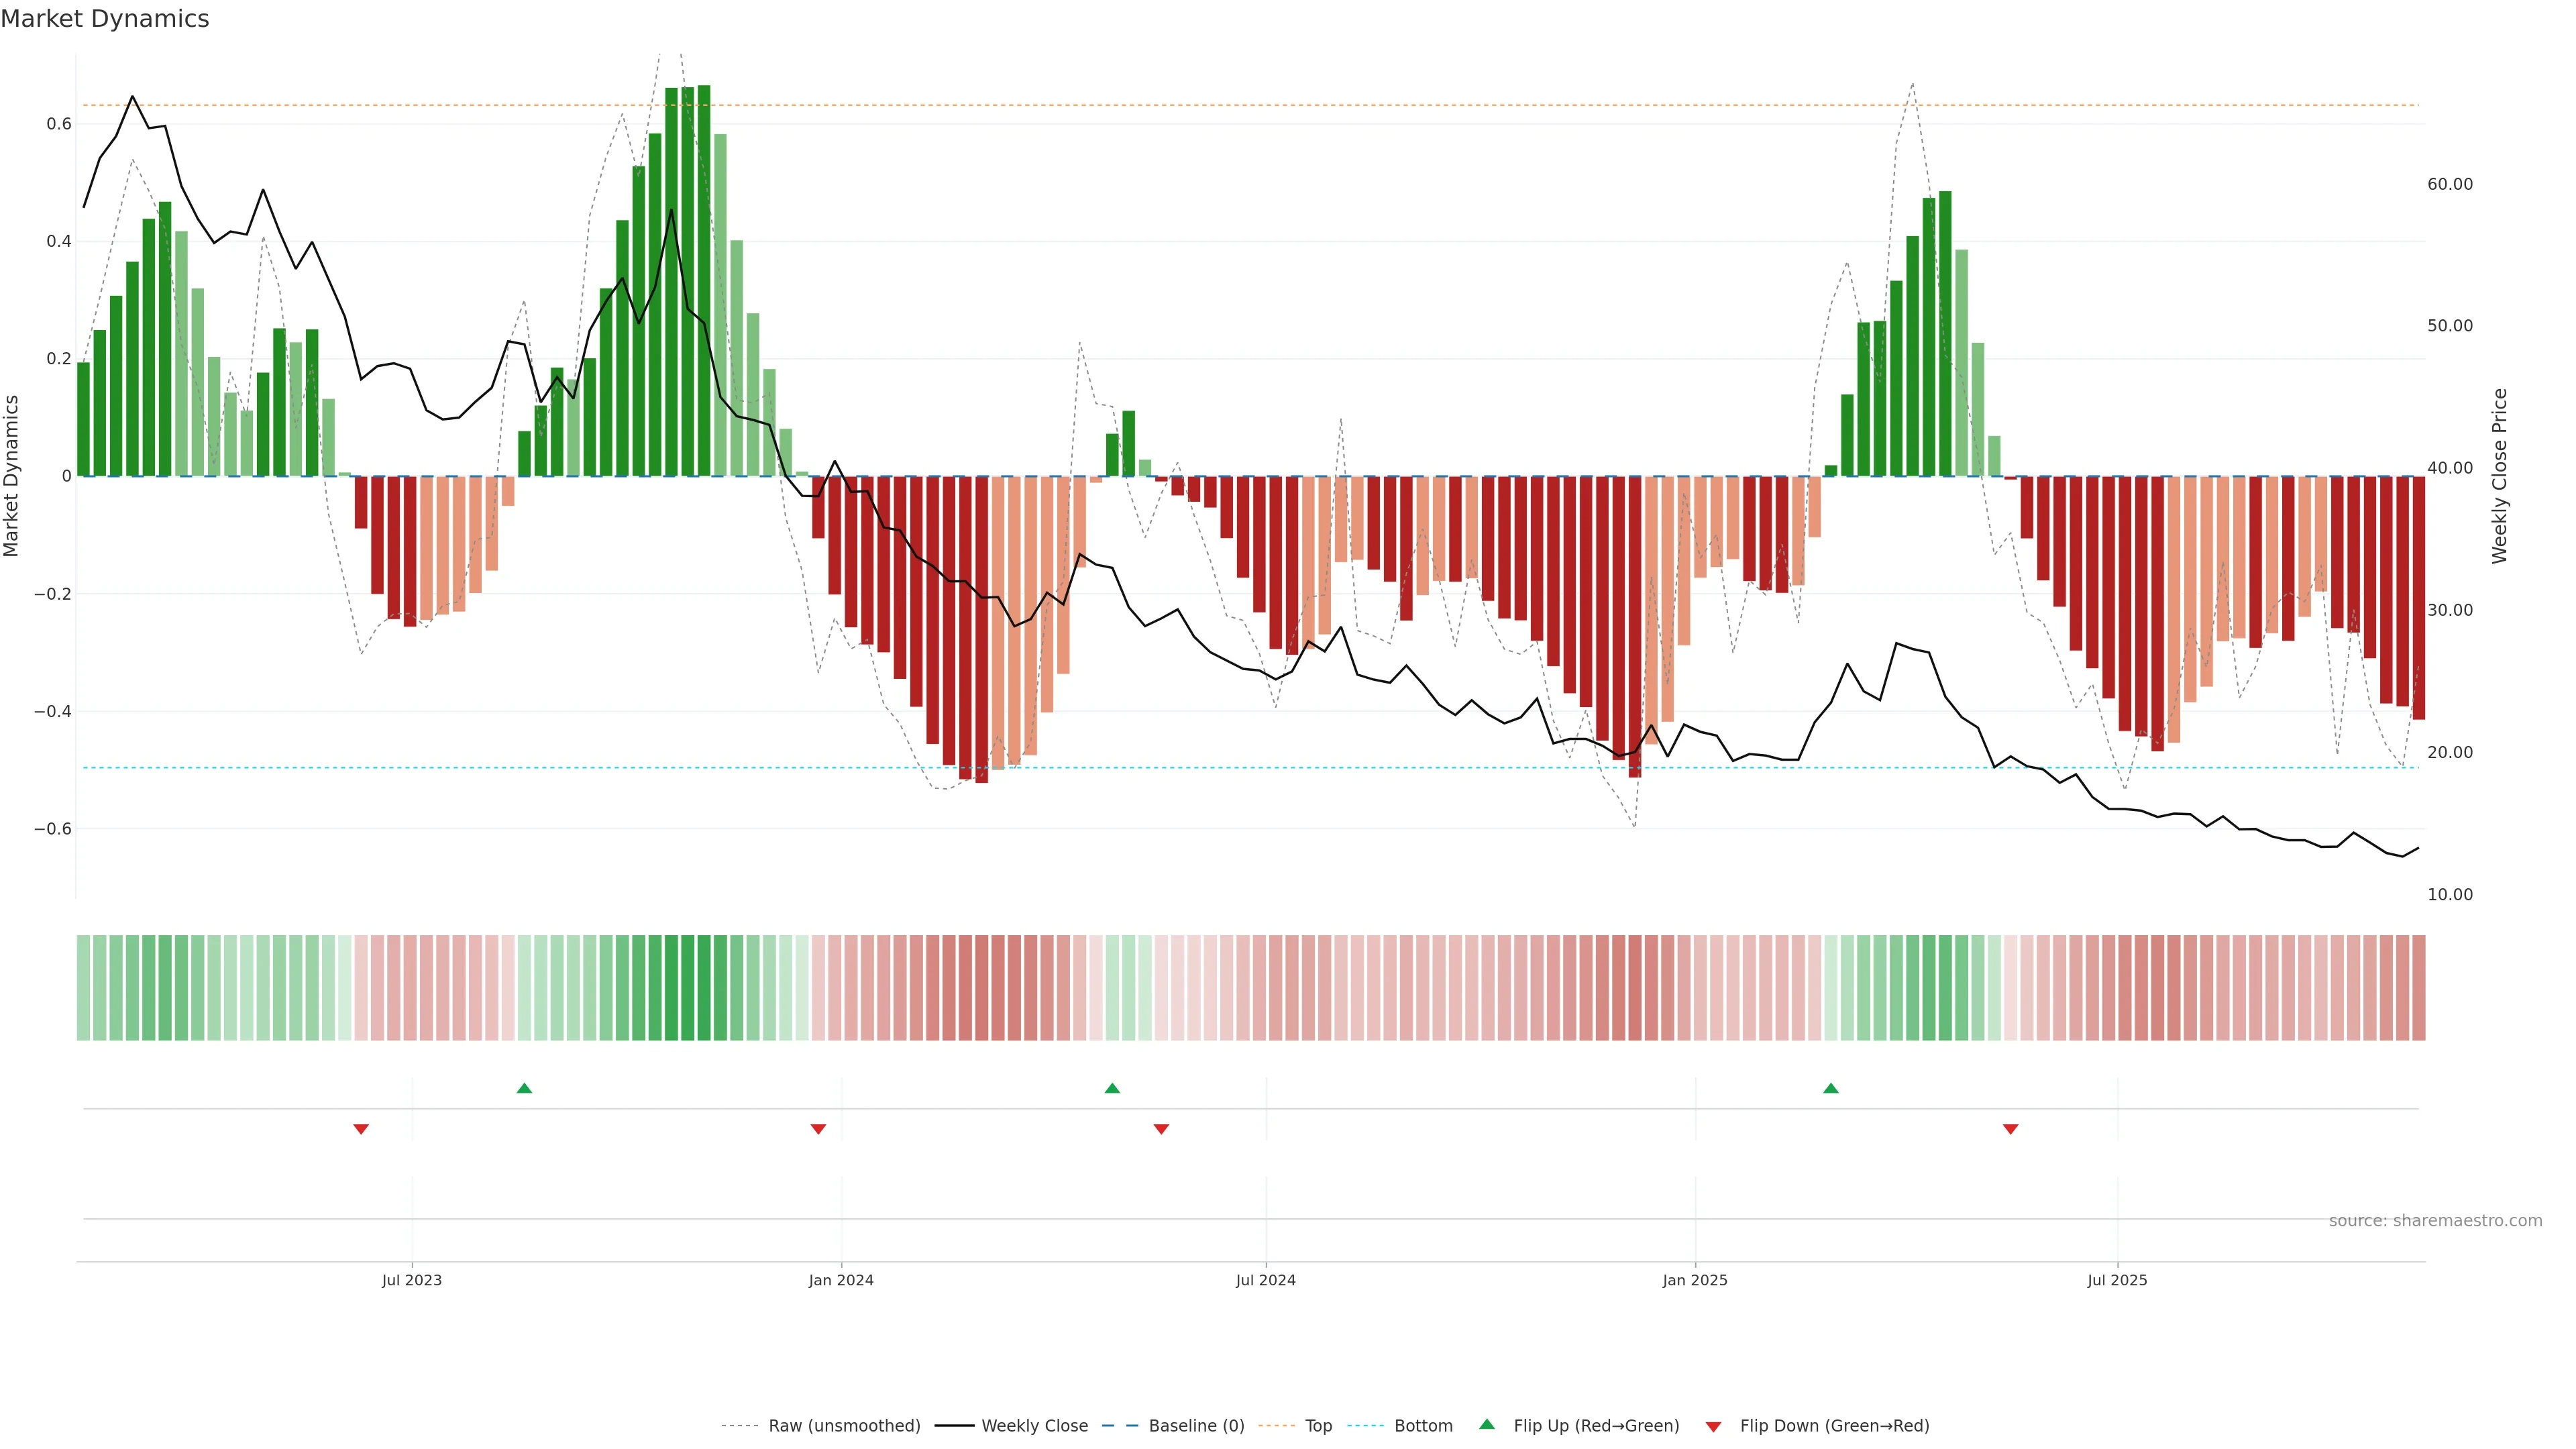Click the red Flip Down marker before Jan 2024
Image resolution: width=2576 pixels, height=1449 pixels.
click(x=818, y=1129)
